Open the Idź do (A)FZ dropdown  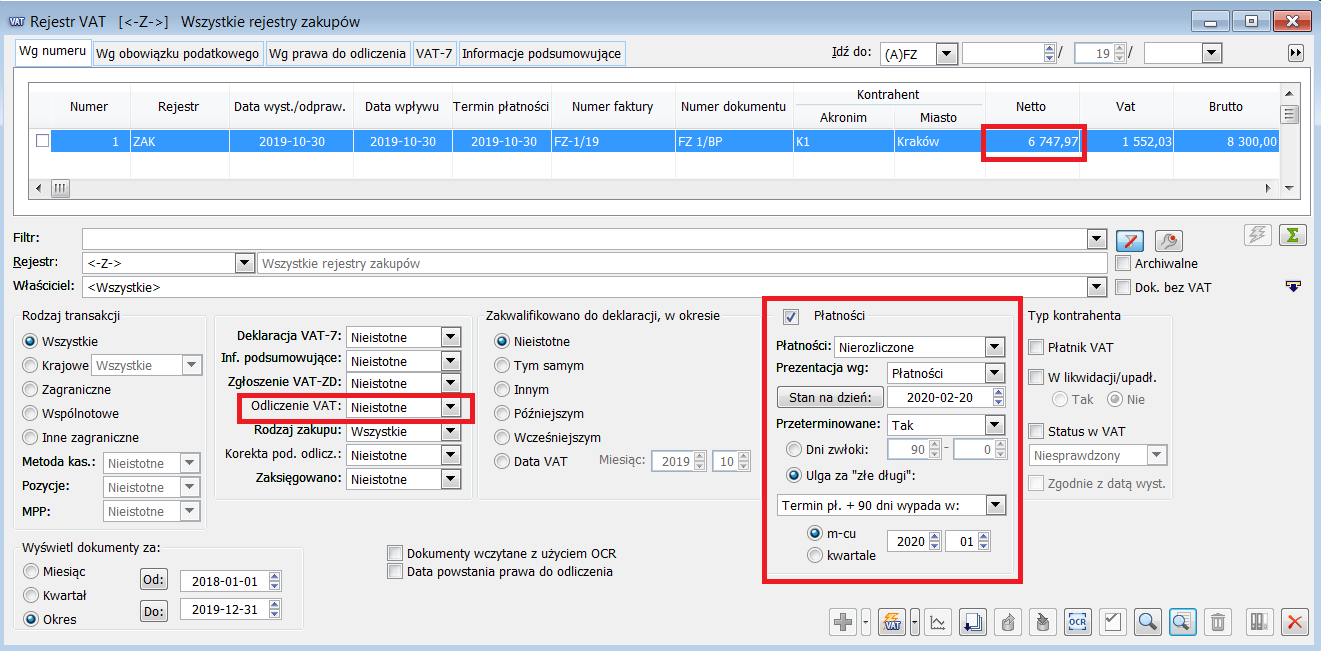click(947, 54)
